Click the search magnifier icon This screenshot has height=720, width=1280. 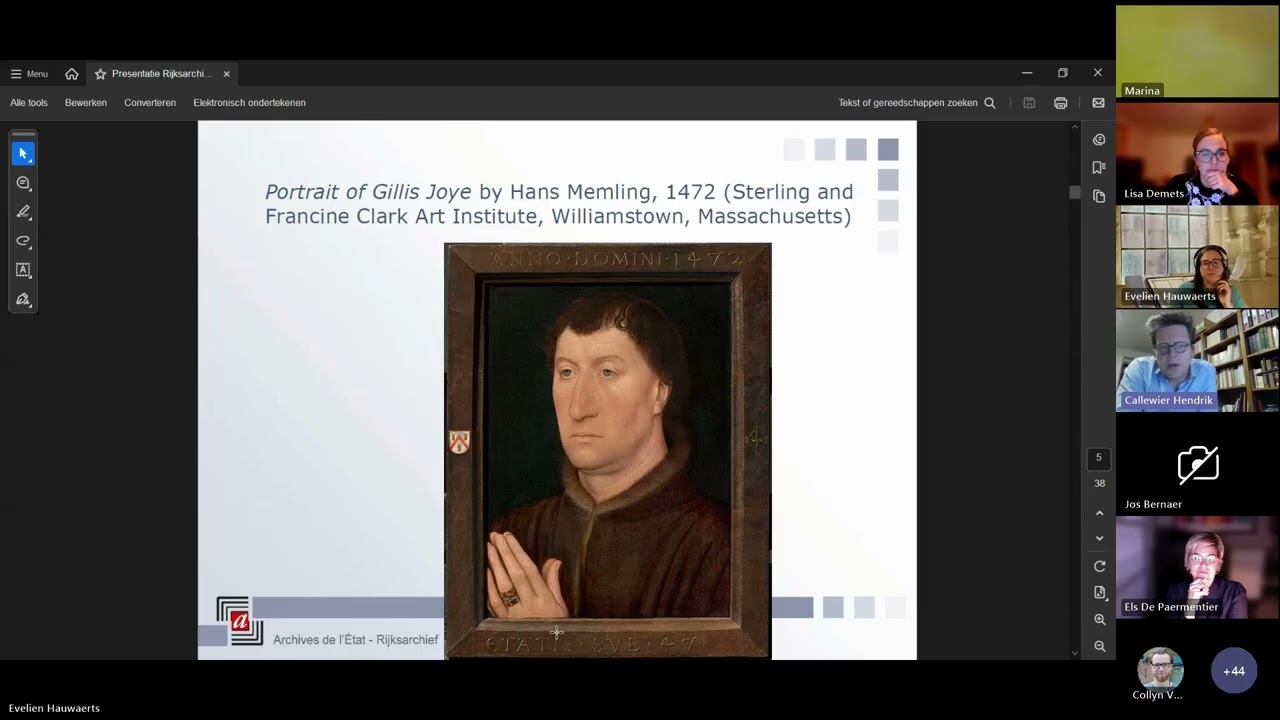(x=990, y=103)
